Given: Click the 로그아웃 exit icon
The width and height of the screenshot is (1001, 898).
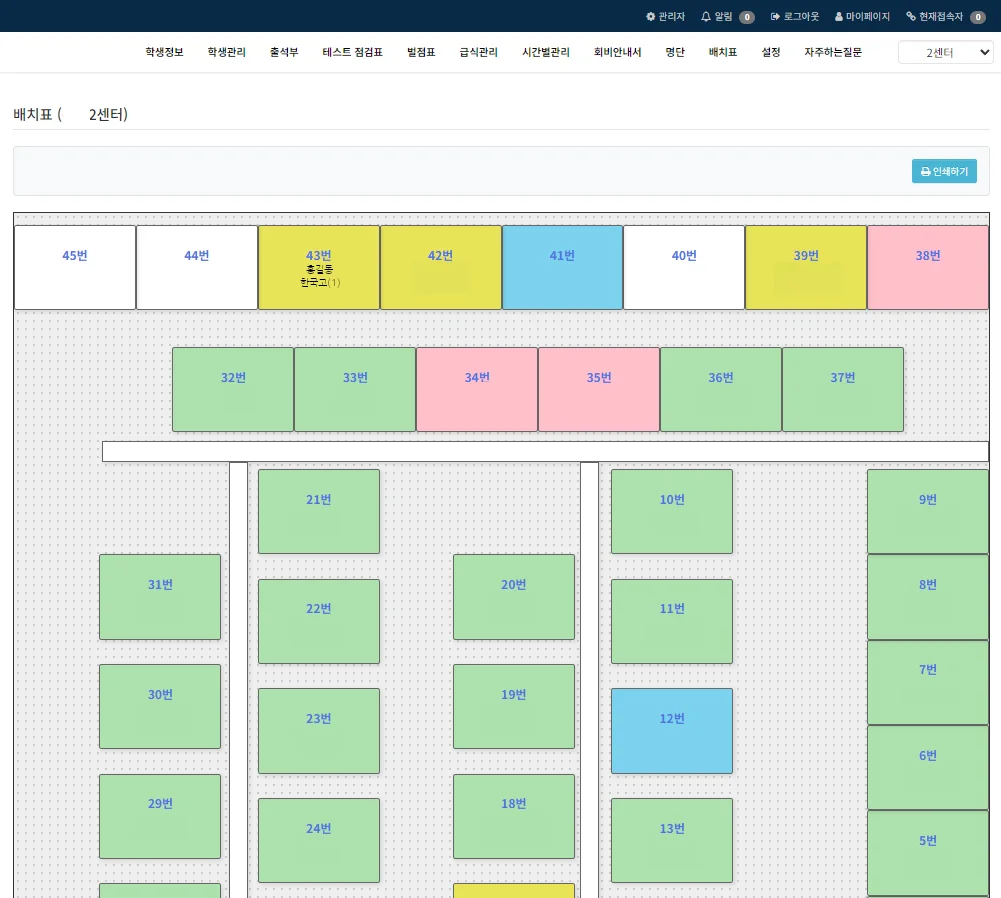Looking at the screenshot, I should (775, 17).
